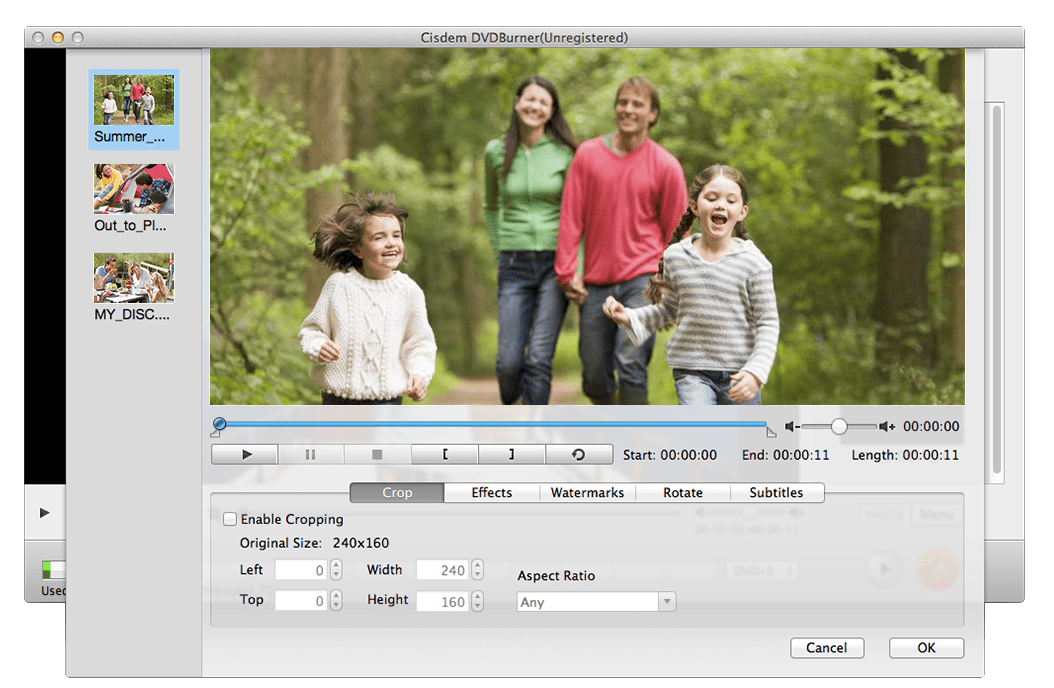This screenshot has height=688, width=1054.
Task: Set trim start with left bracket button
Action: point(444,455)
